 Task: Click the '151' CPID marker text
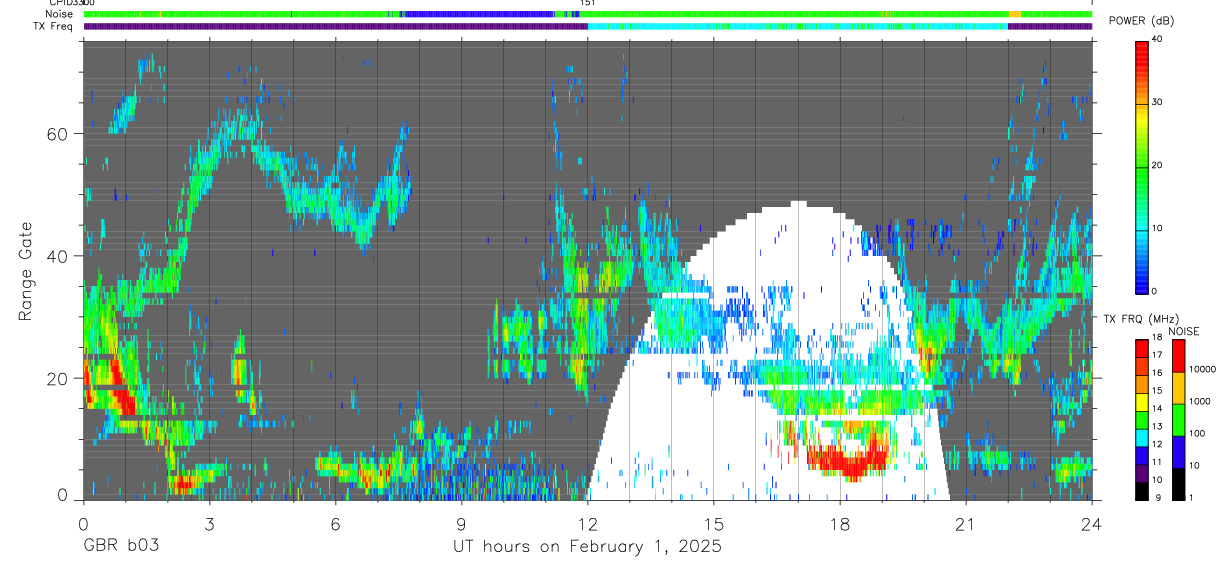[x=588, y=4]
